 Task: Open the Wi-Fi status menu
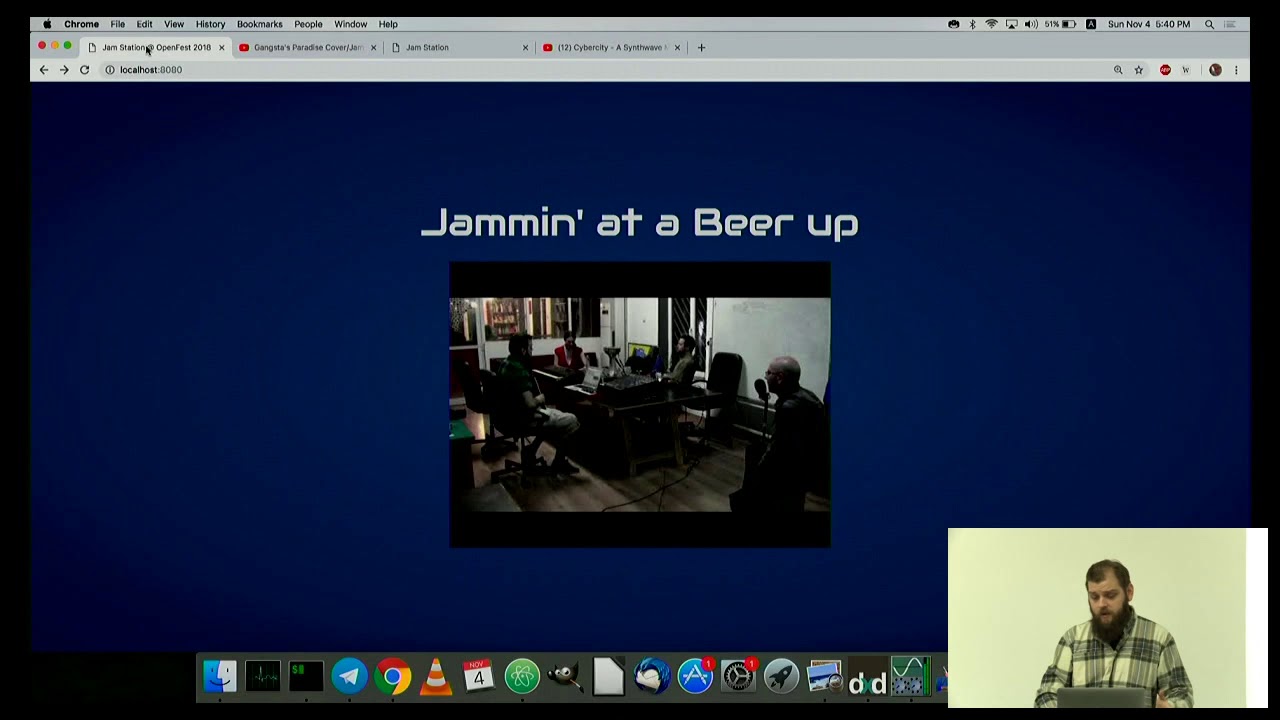coord(991,24)
